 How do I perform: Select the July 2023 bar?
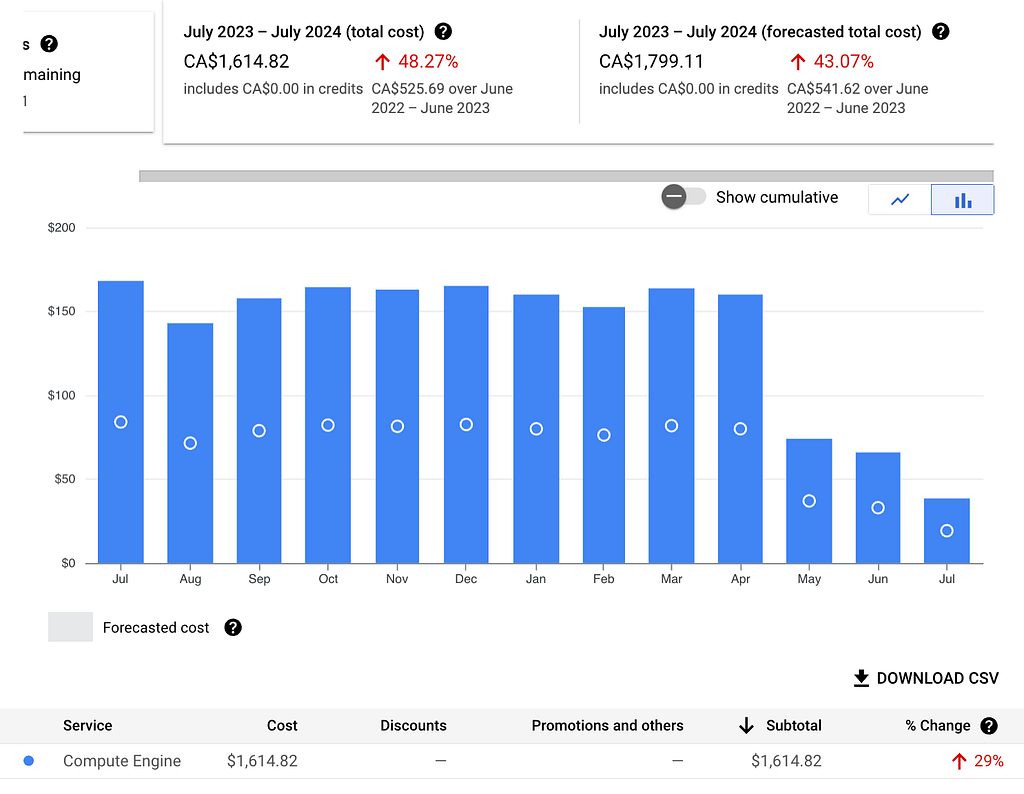(121, 422)
